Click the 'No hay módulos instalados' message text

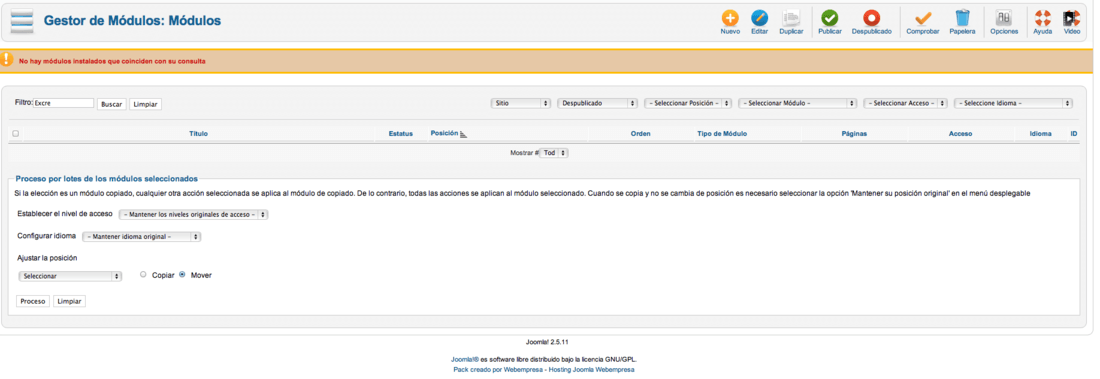click(x=112, y=61)
